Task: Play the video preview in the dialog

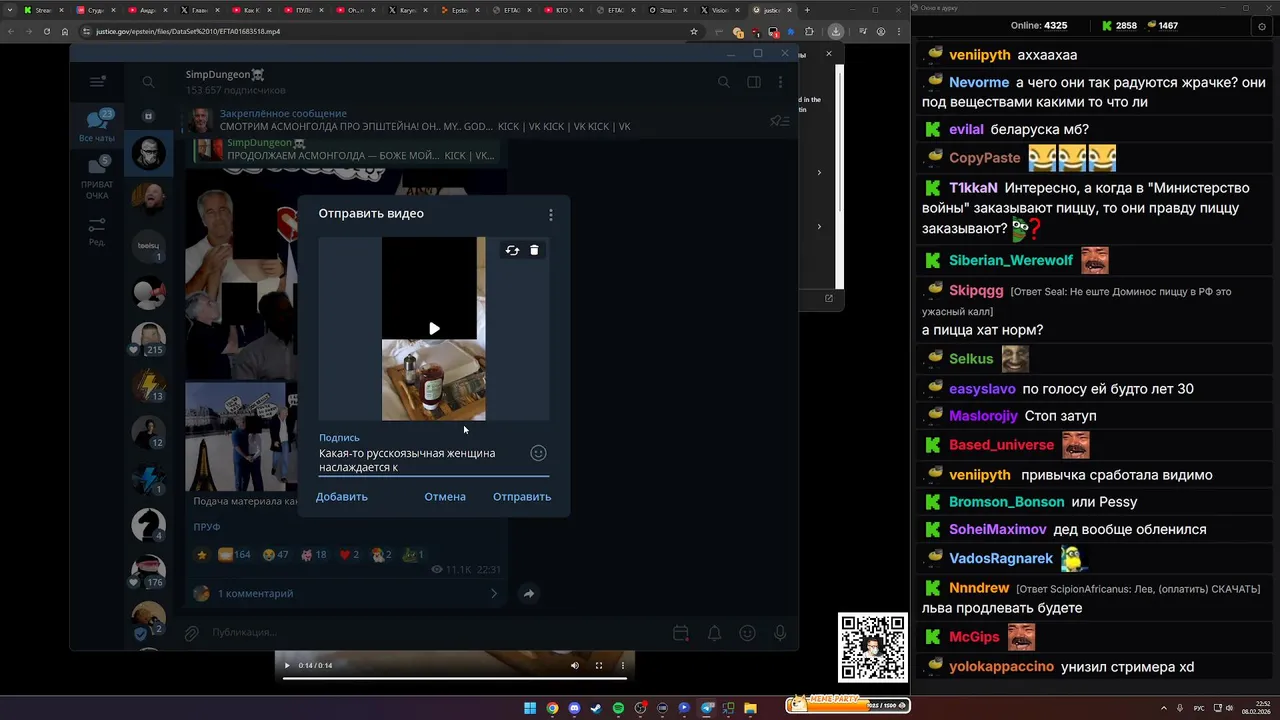Action: (434, 328)
